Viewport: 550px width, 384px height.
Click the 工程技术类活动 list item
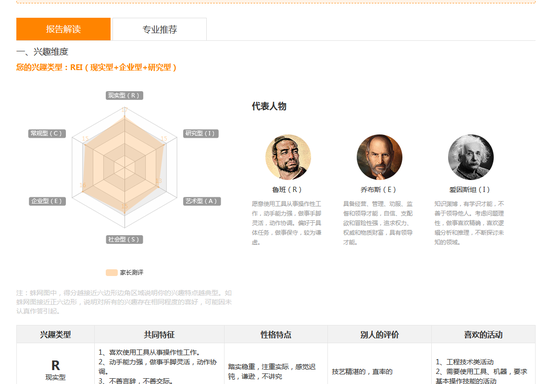pyautogui.click(x=465, y=362)
